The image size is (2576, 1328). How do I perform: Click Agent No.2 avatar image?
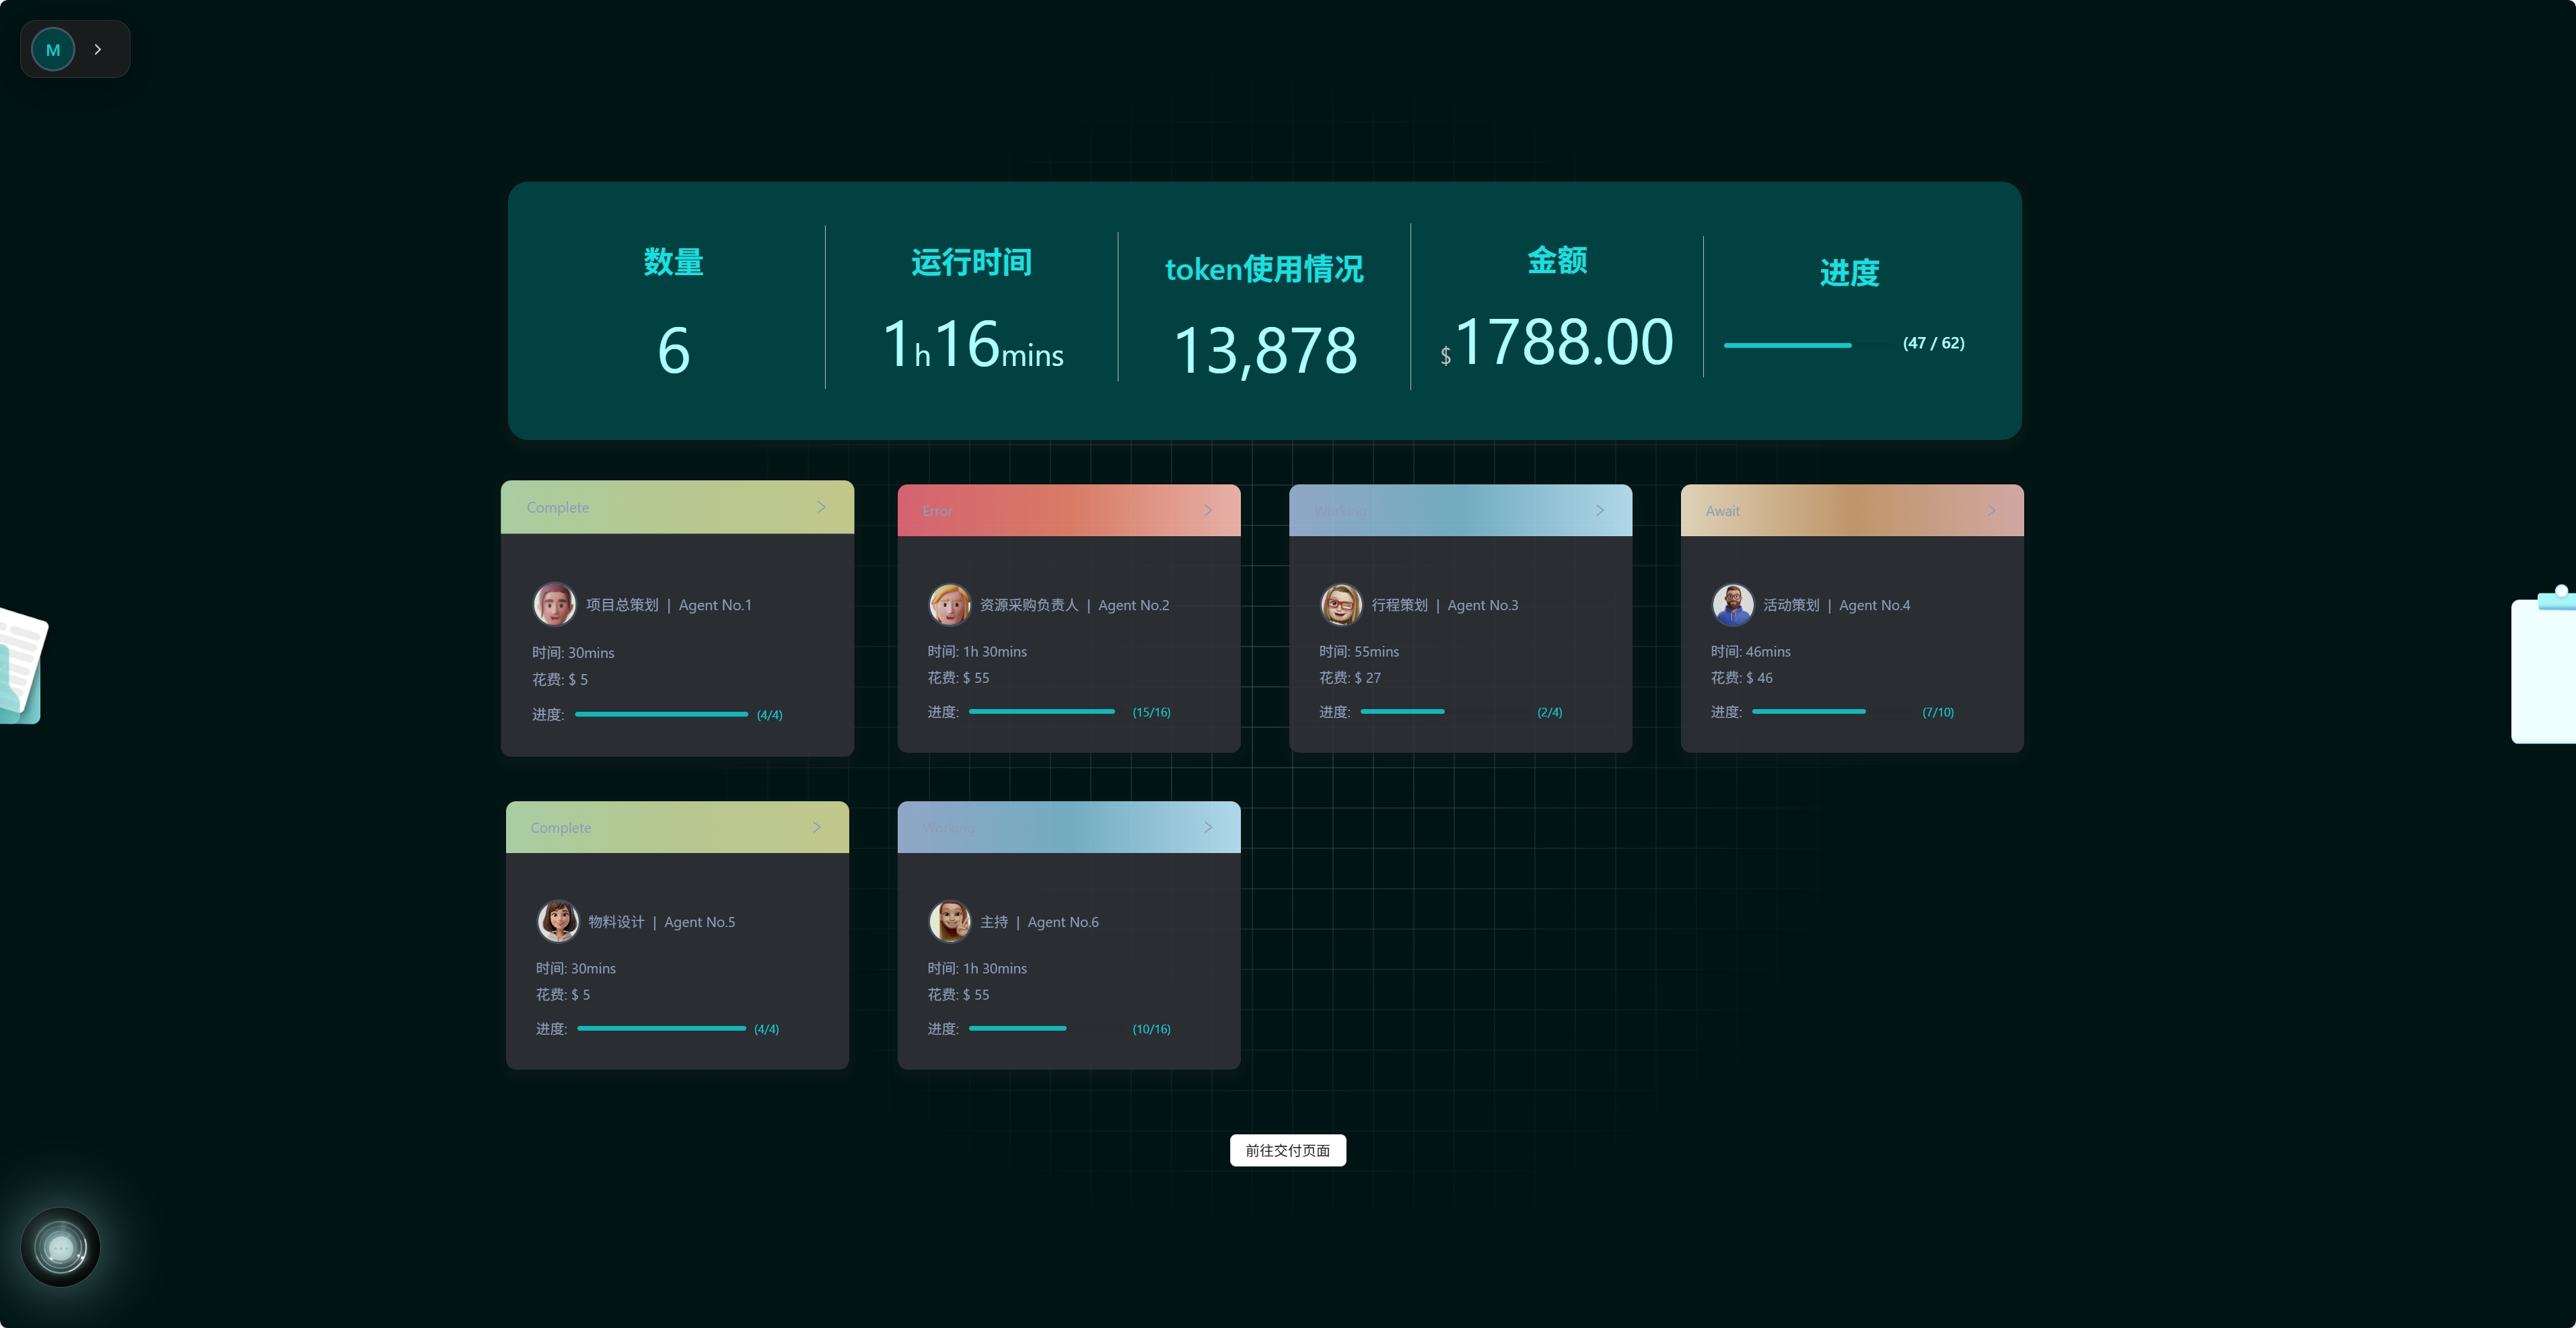(x=949, y=604)
